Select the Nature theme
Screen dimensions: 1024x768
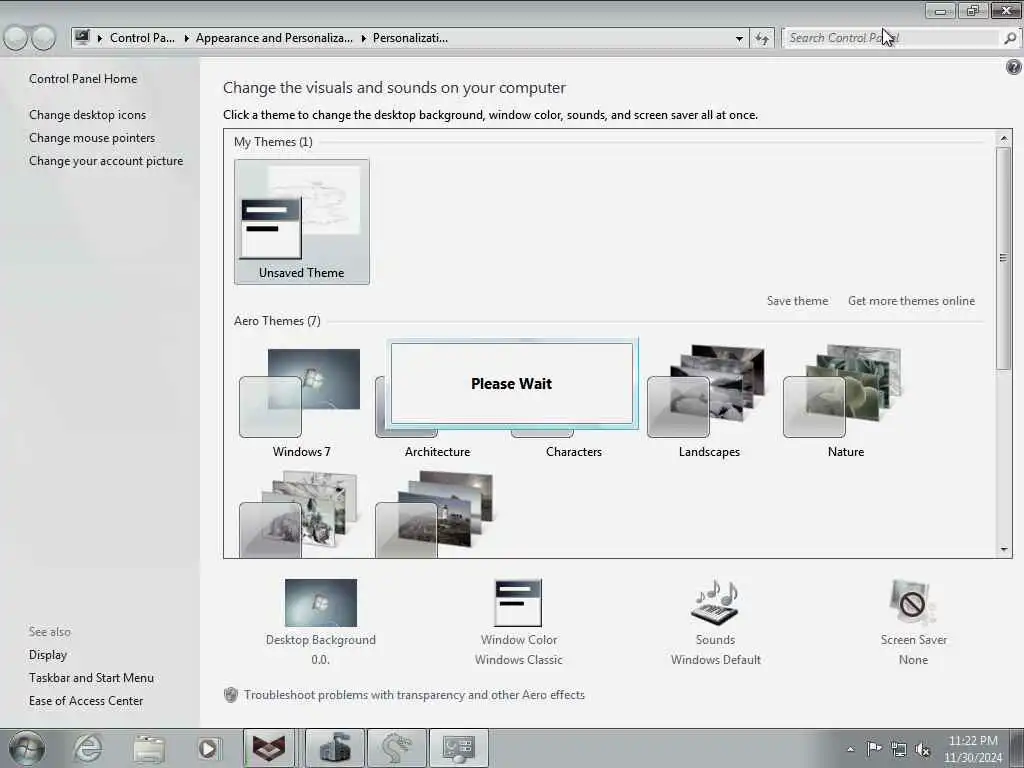click(x=846, y=401)
